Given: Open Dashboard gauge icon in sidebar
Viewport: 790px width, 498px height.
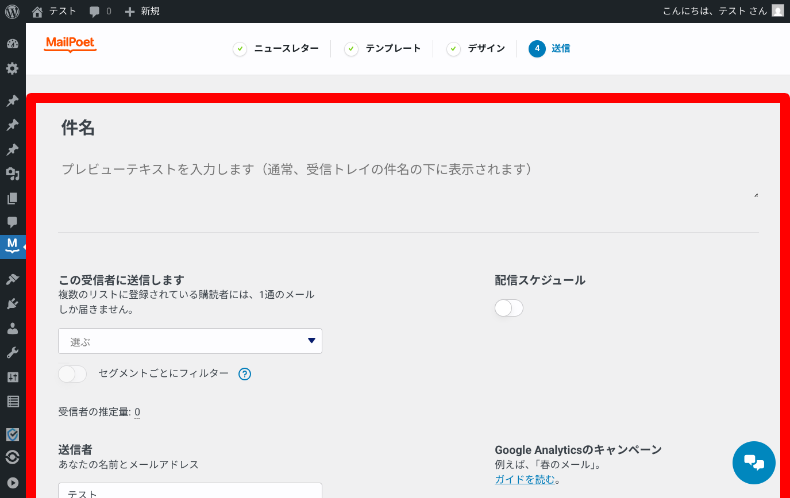Looking at the screenshot, I should coord(13,44).
